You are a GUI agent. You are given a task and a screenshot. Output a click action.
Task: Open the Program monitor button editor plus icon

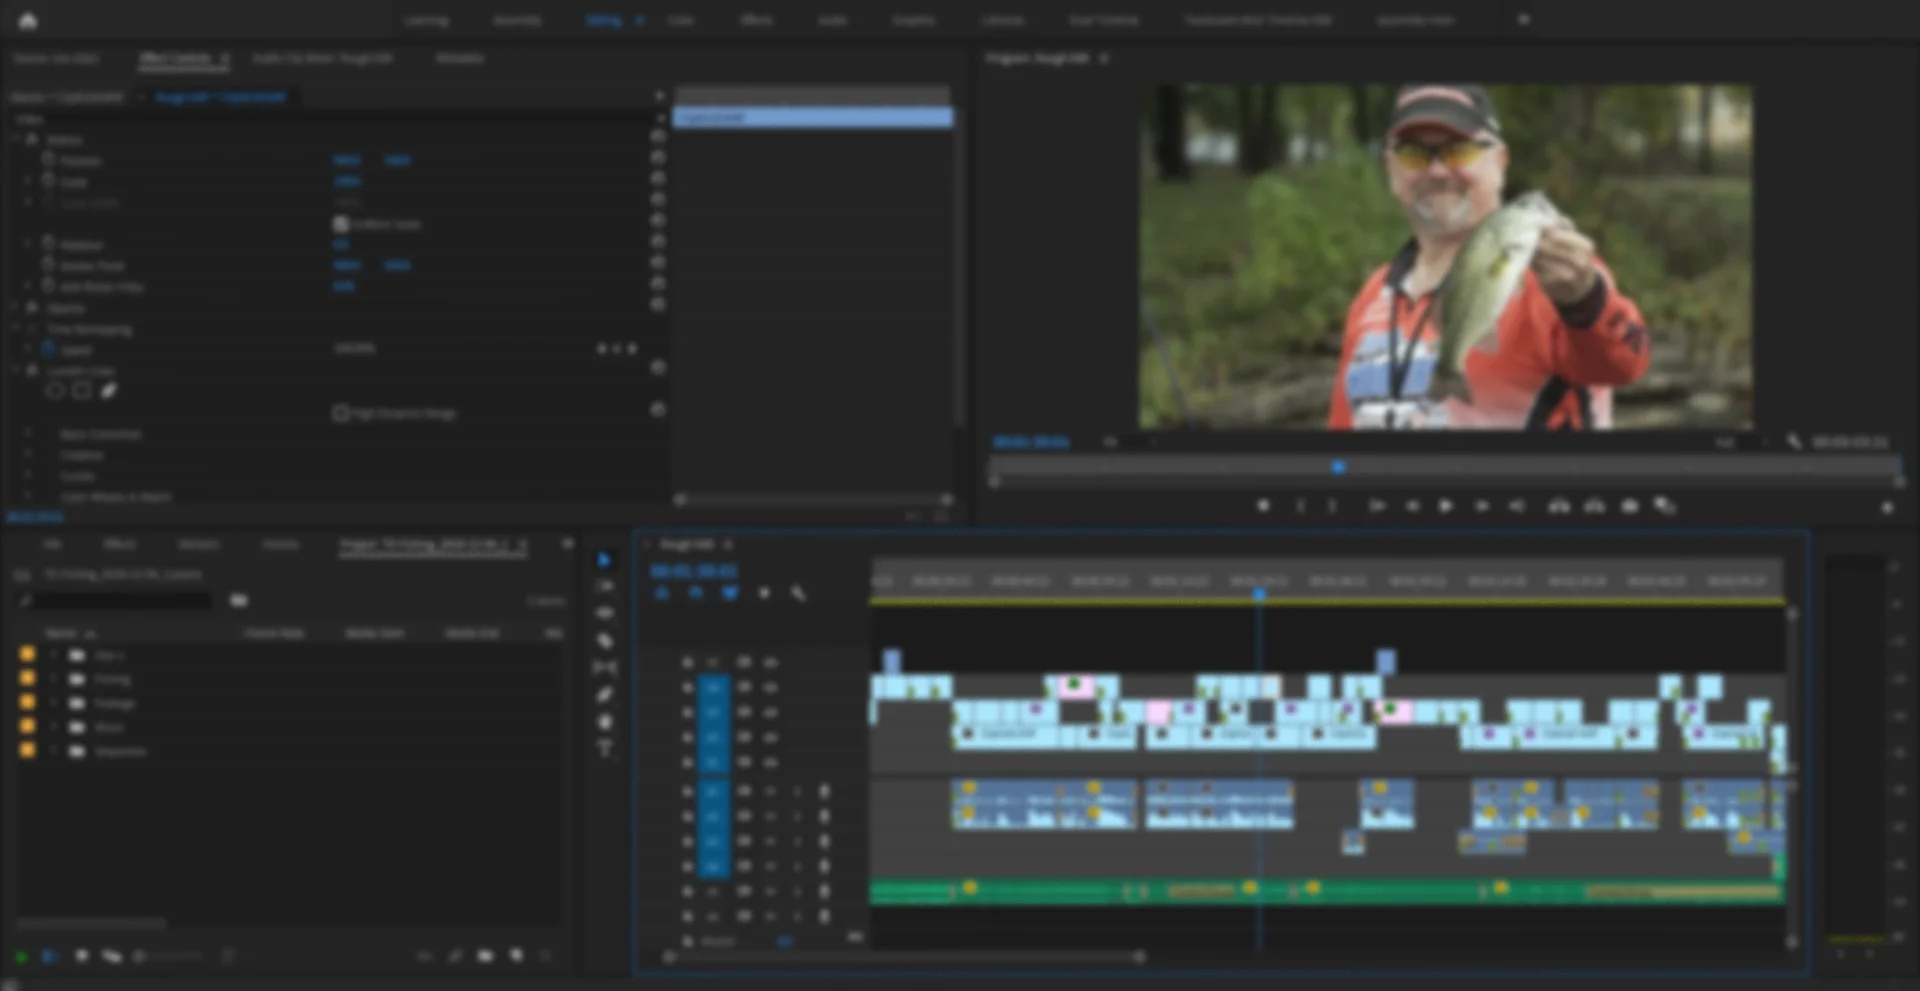[x=1887, y=507]
